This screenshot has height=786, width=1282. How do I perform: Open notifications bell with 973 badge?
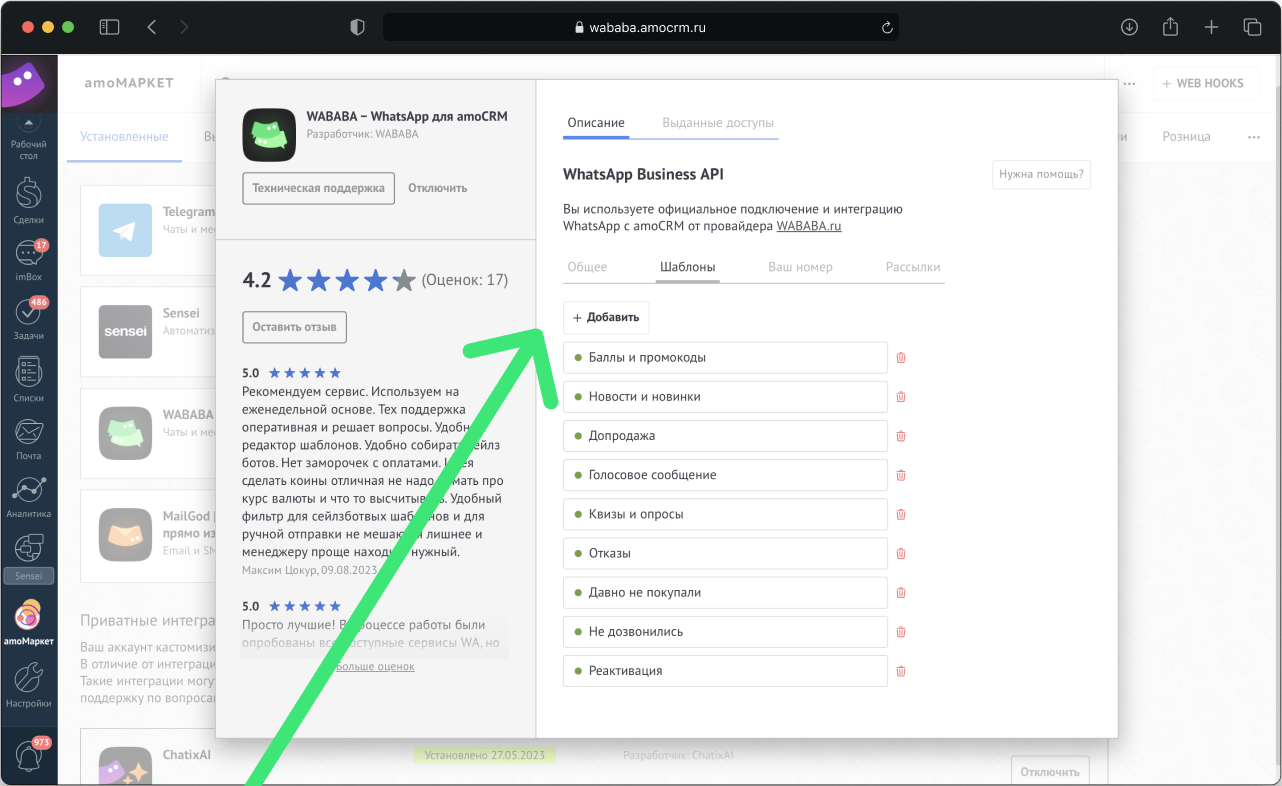point(28,754)
